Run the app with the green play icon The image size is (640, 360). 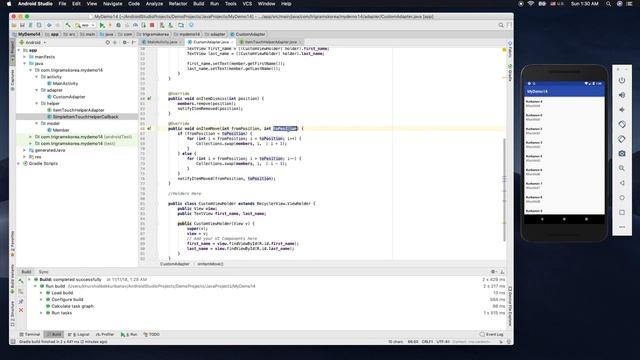[x=102, y=25]
